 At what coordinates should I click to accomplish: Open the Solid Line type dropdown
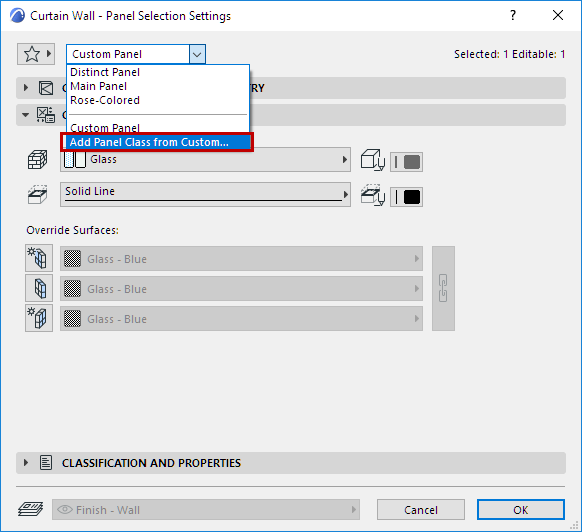[205, 195]
